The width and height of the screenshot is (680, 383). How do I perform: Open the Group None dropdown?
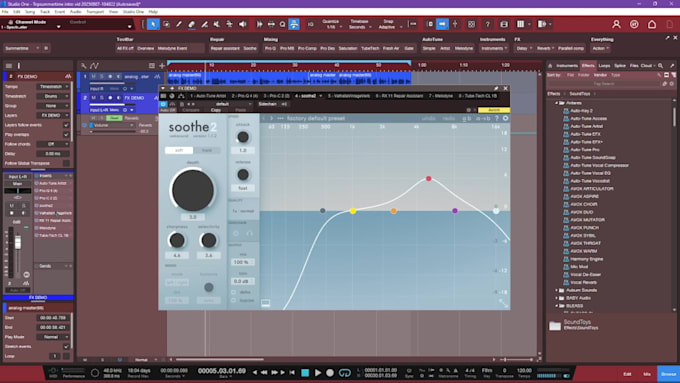coord(53,105)
